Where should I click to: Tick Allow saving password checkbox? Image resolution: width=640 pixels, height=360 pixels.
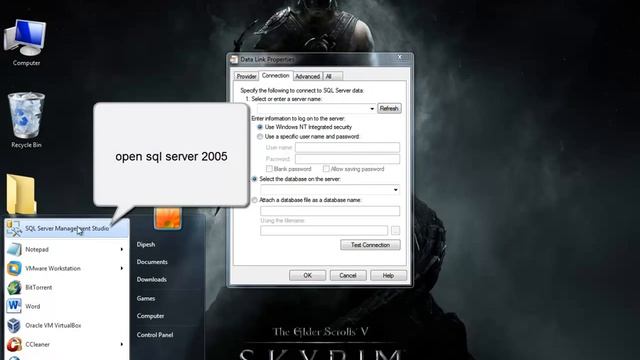click(326, 169)
